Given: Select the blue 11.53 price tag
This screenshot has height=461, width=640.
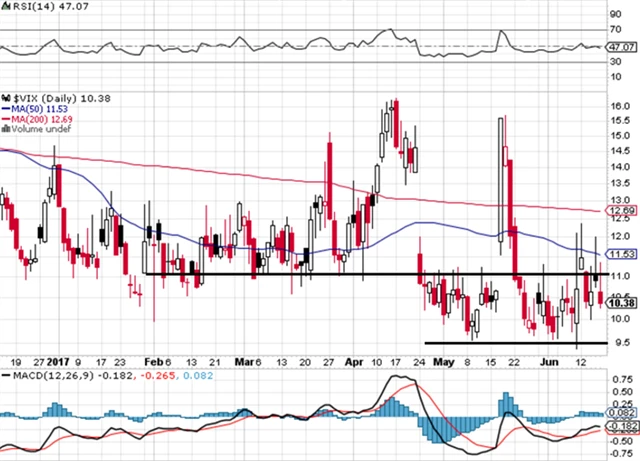Looking at the screenshot, I should coord(622,254).
